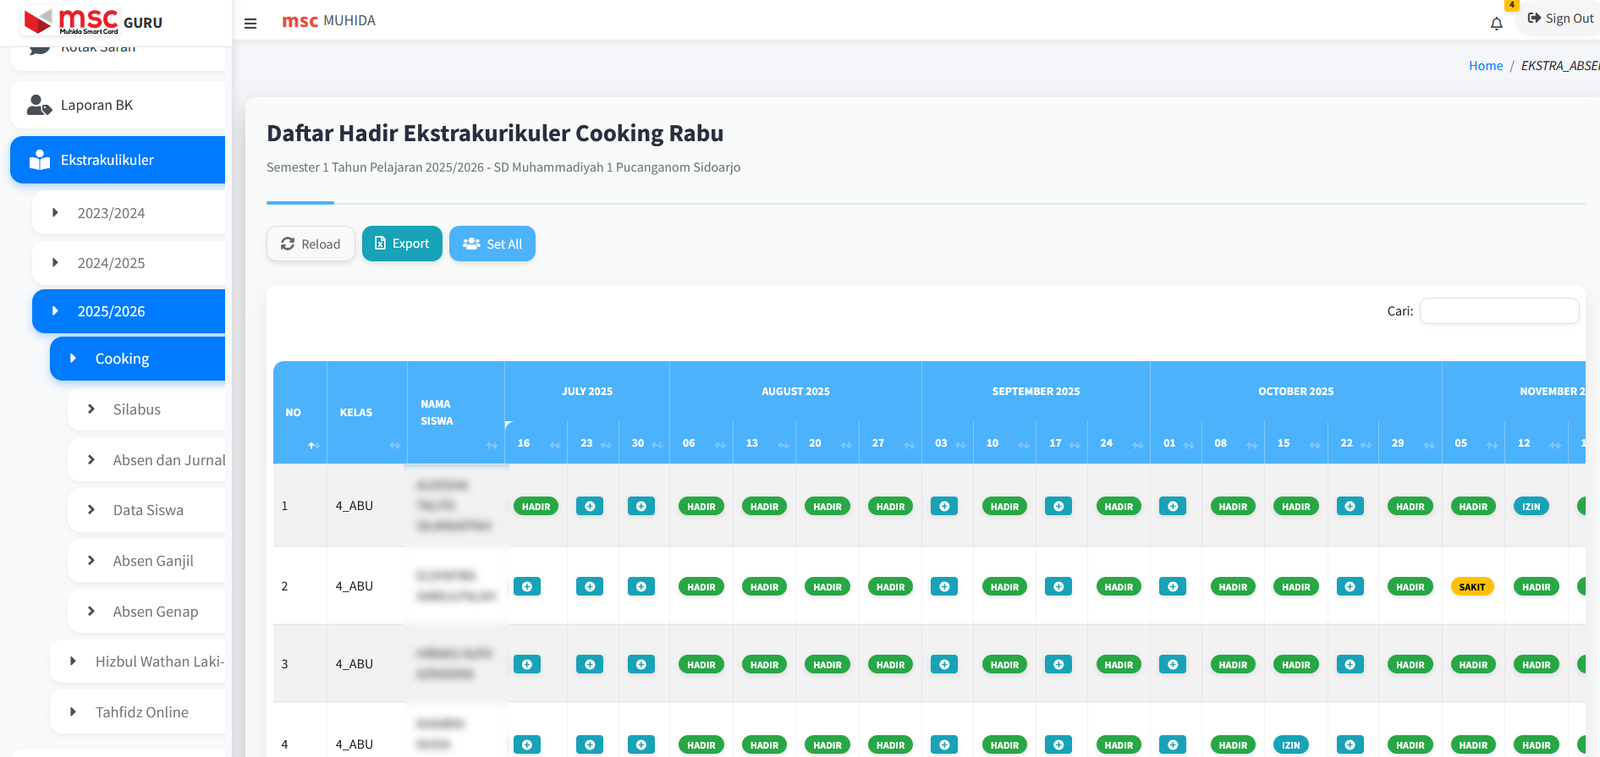
Task: Add attendance for student 3 on September 03
Action: 944,665
